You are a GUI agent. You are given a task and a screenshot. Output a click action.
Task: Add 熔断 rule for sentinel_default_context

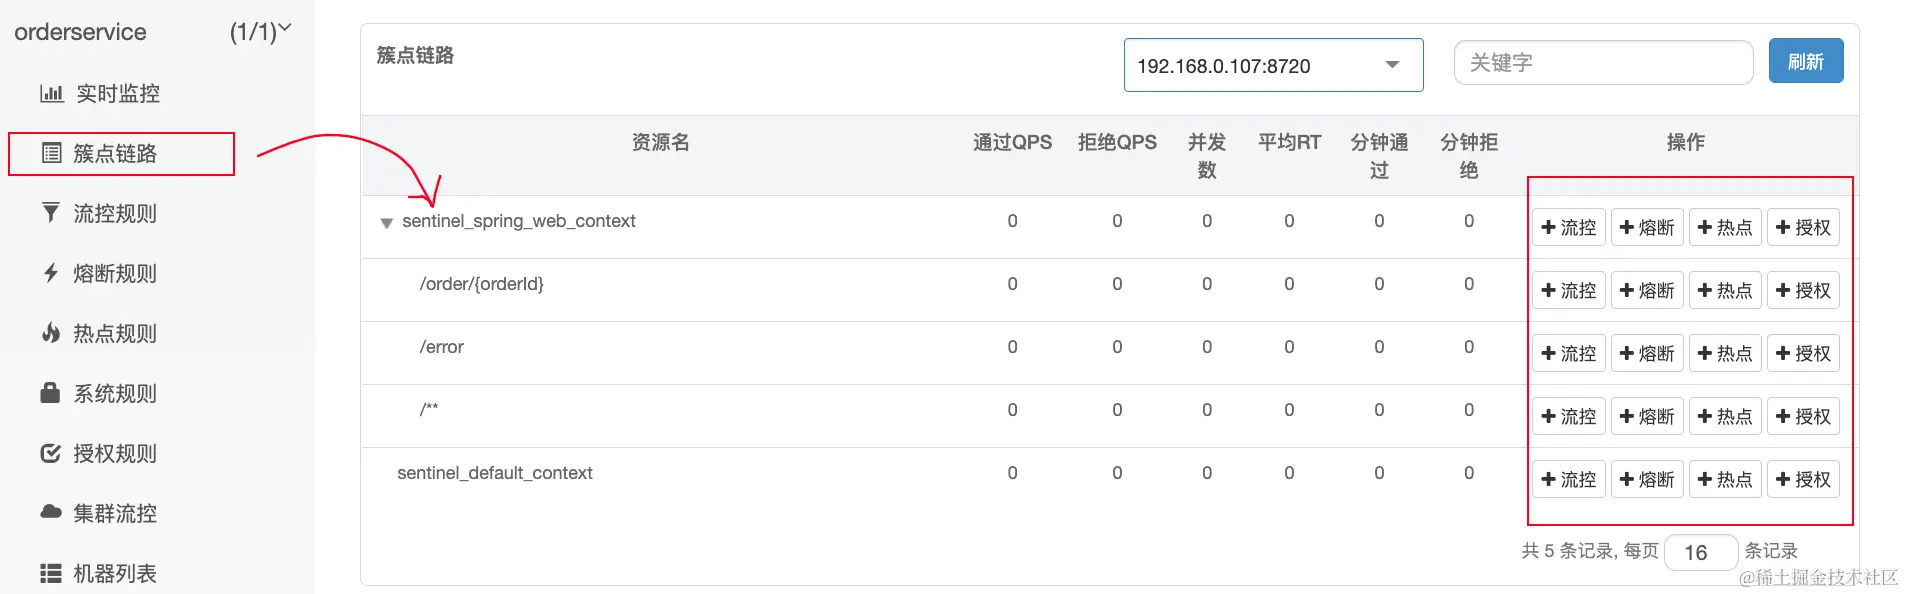click(1647, 479)
